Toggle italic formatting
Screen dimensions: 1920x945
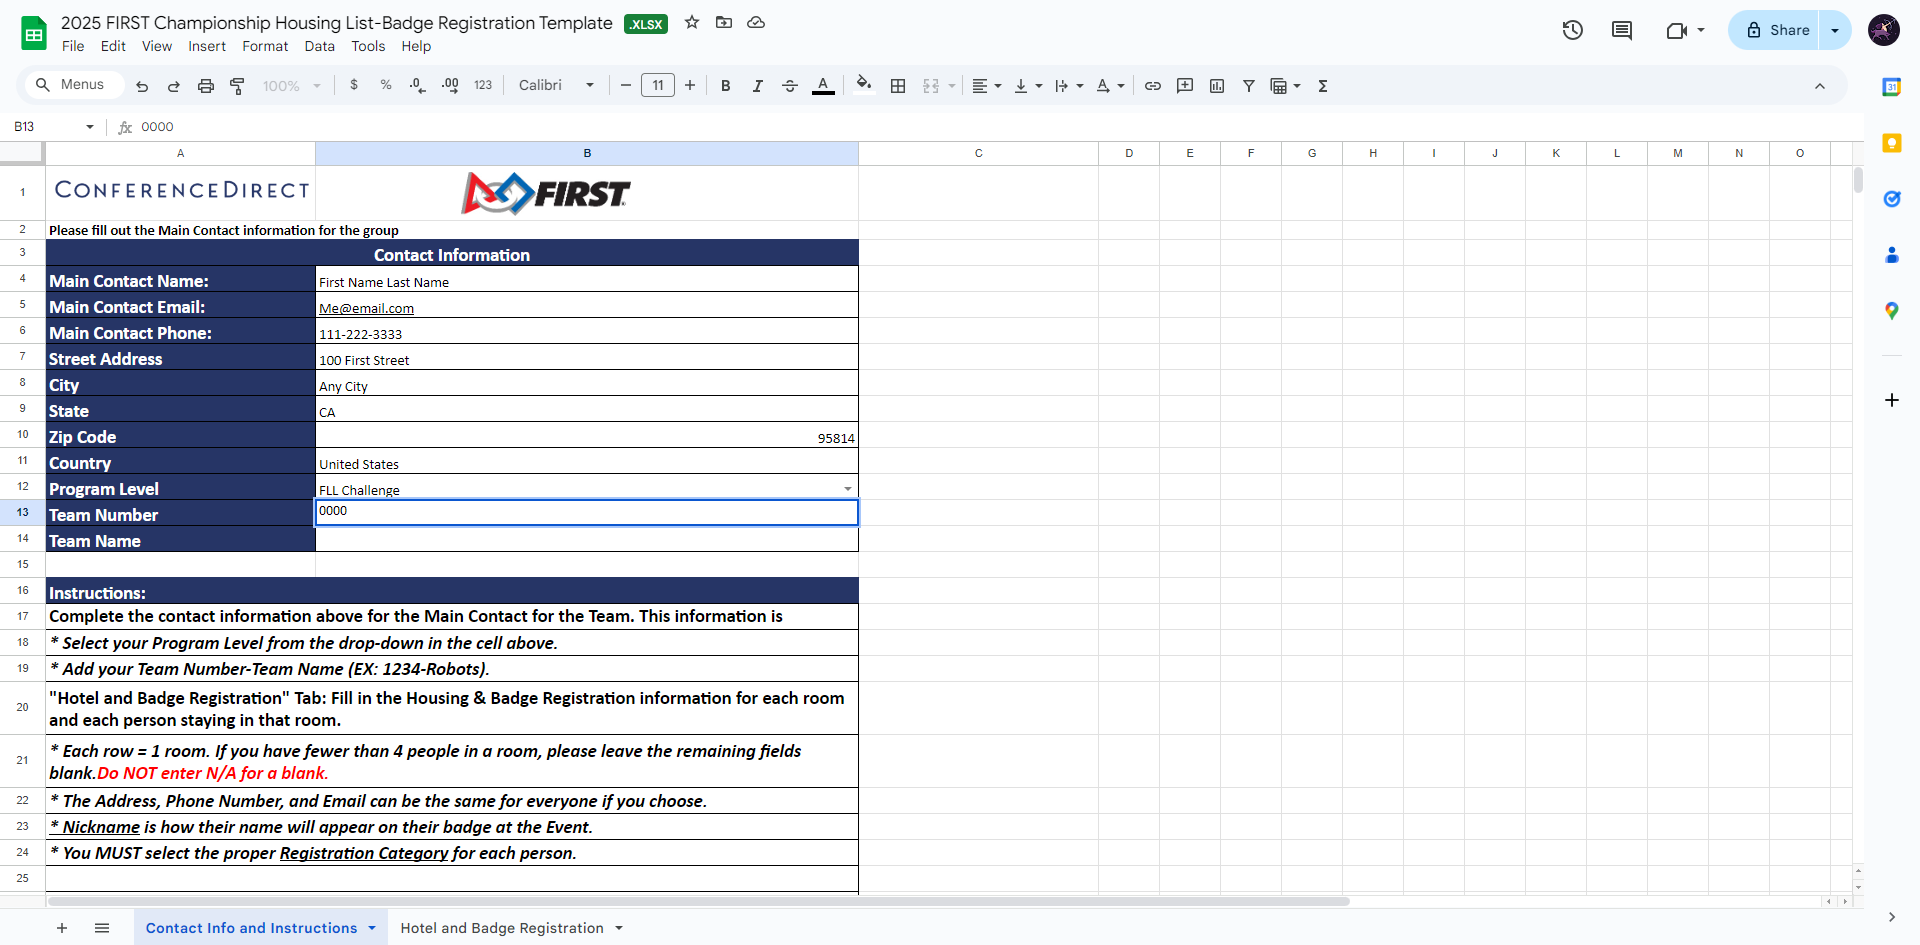758,86
